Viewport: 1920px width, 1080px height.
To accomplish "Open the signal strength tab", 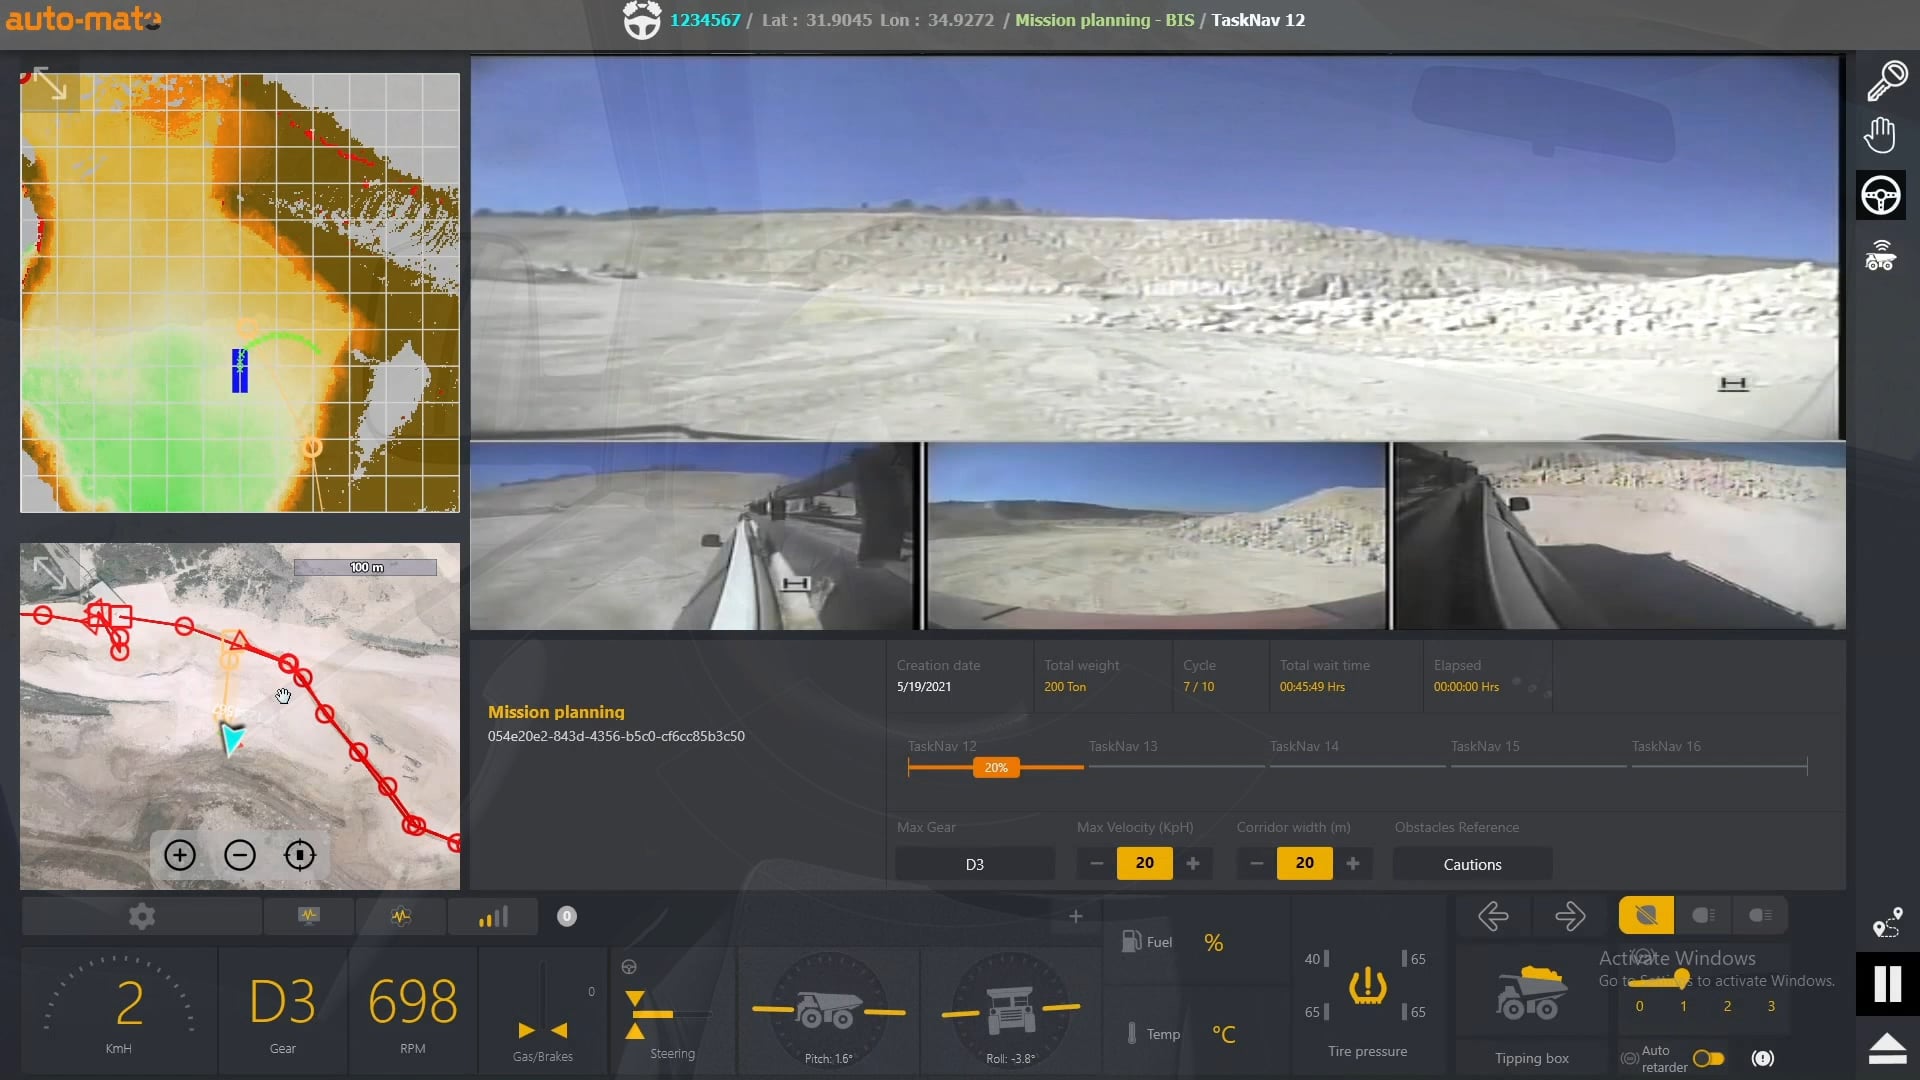I will pyautogui.click(x=493, y=916).
